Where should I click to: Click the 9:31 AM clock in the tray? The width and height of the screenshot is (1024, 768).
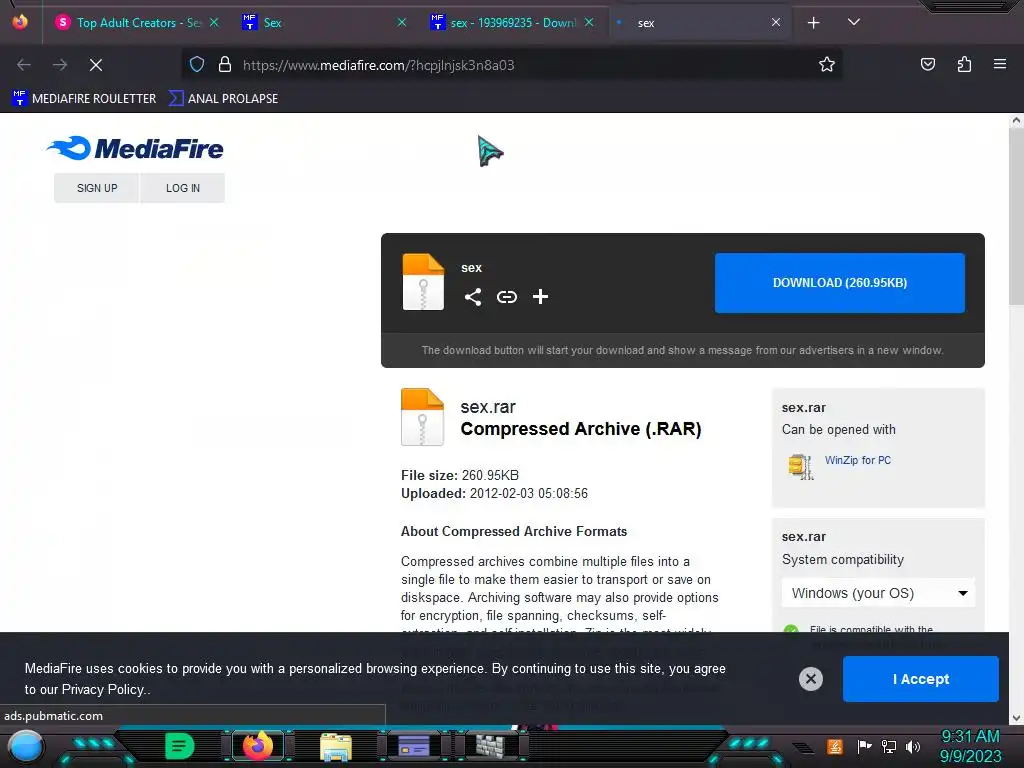970,737
